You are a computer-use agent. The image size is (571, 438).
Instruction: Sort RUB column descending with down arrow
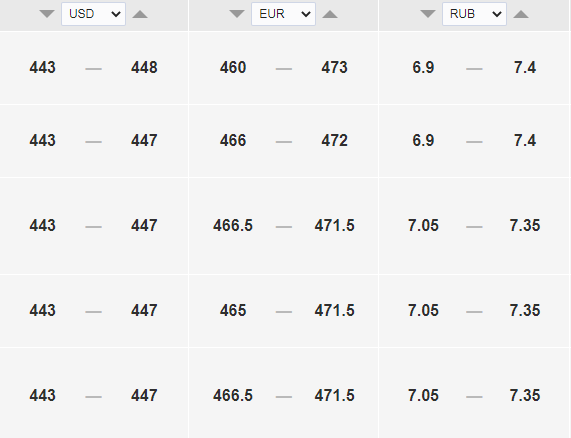(x=428, y=14)
